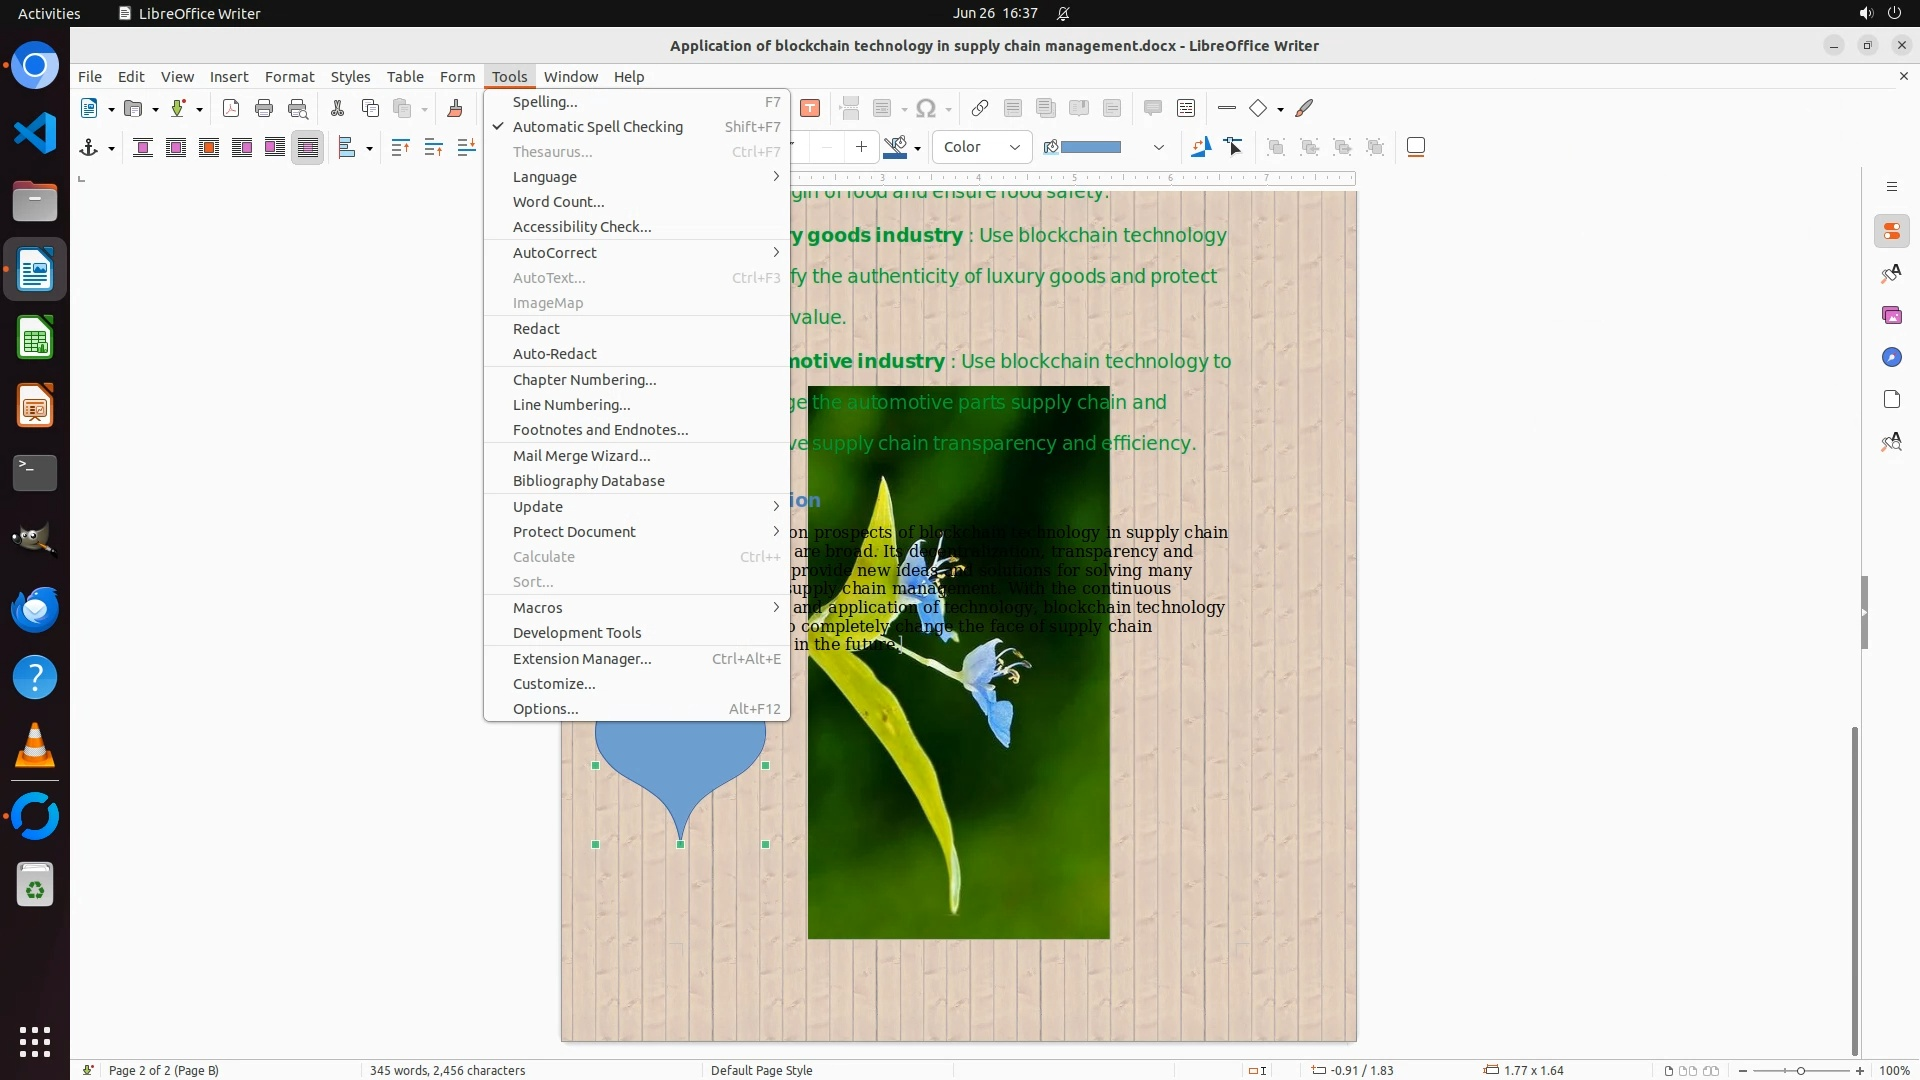Open the sidebar Gallery panel icon
1920x1080 pixels.
(1891, 315)
